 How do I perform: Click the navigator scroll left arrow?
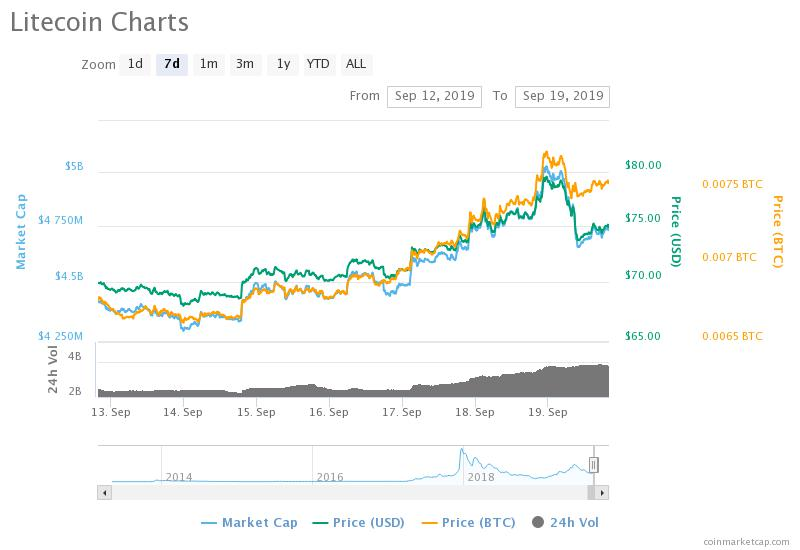[105, 493]
